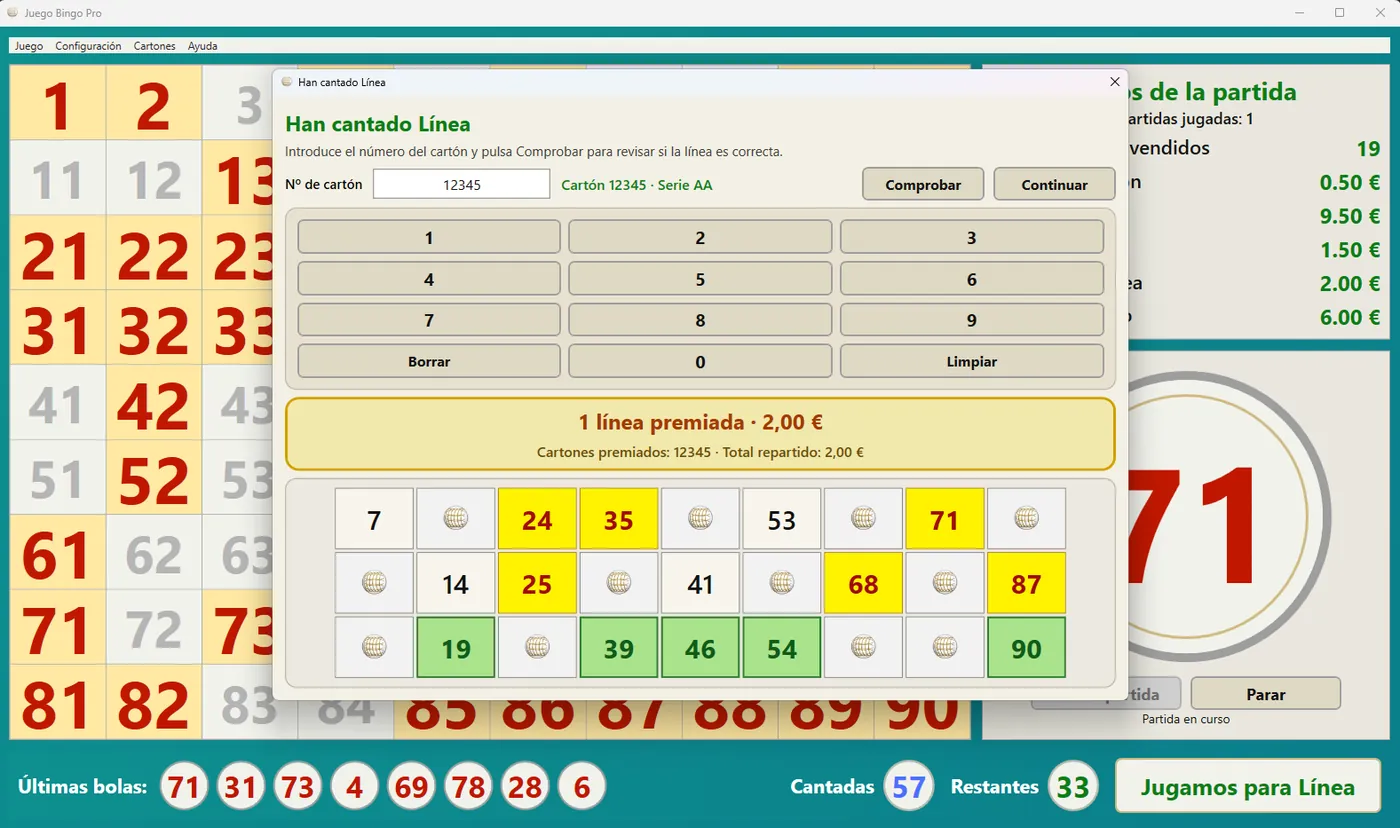This screenshot has height=828, width=1400.
Task: Click blank ball icon left of card cell 53
Action: pyautogui.click(x=700, y=519)
